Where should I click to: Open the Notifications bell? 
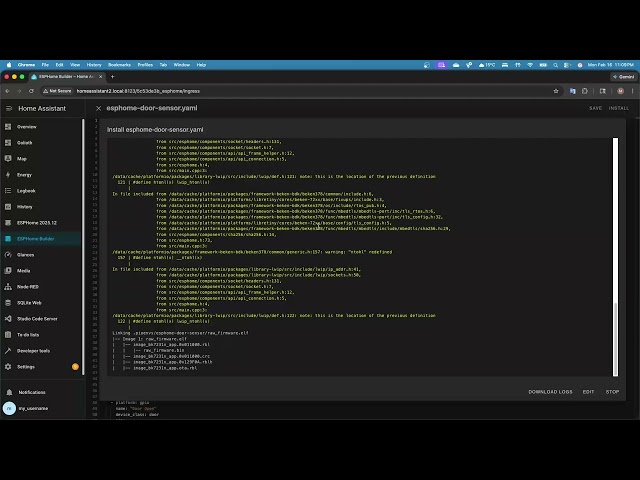(x=9, y=392)
